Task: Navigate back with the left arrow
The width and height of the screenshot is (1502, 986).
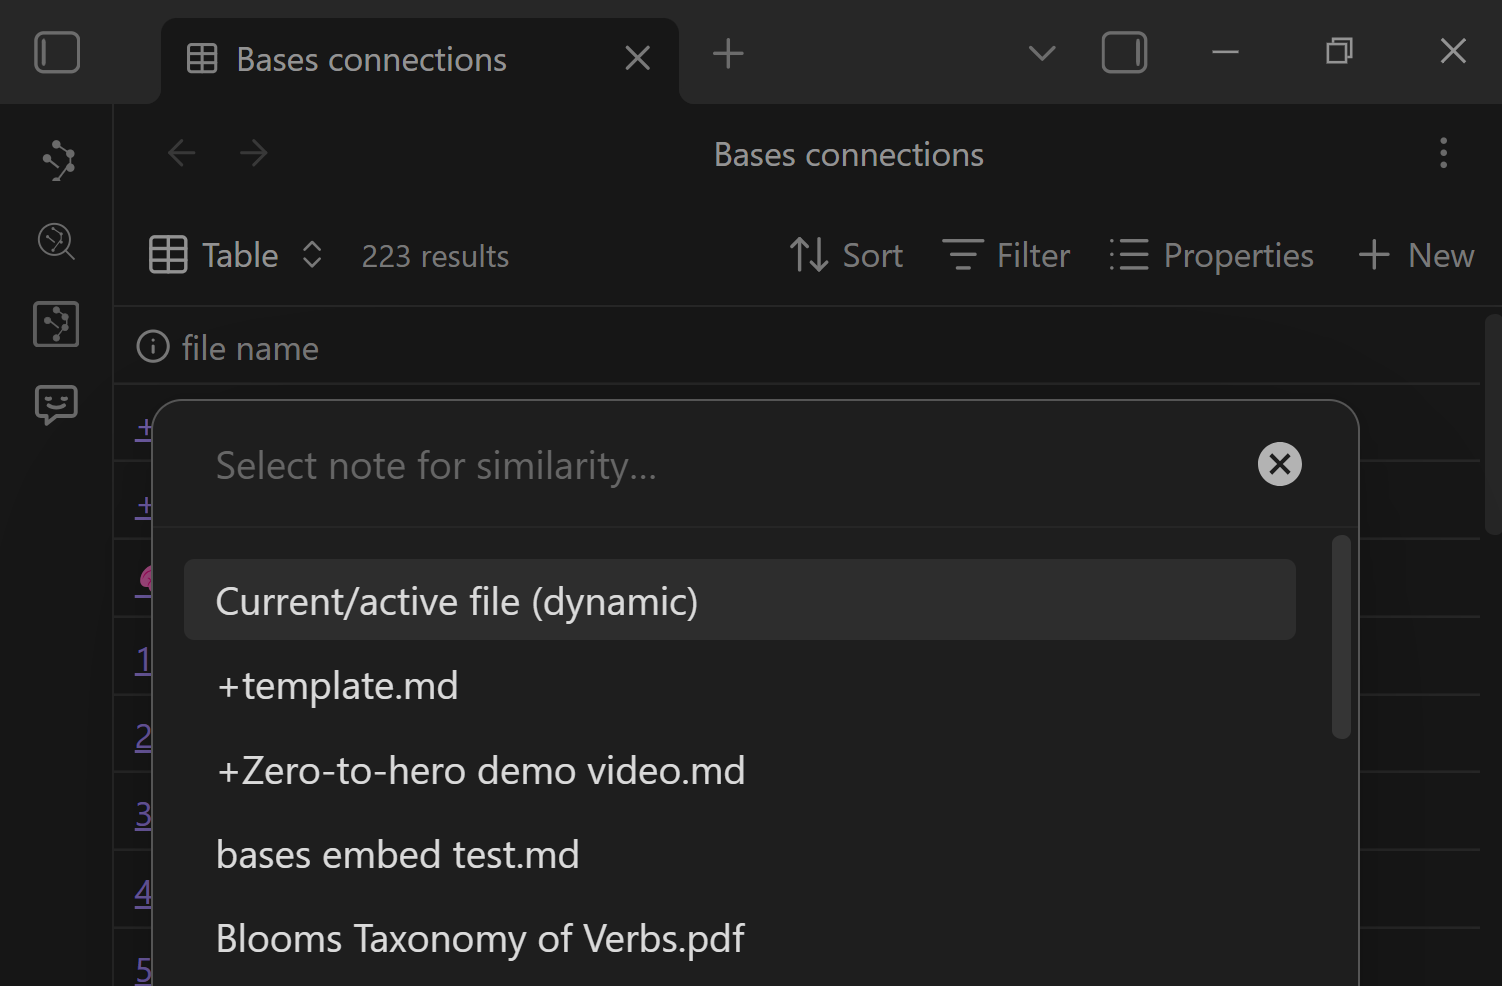Action: tap(181, 154)
